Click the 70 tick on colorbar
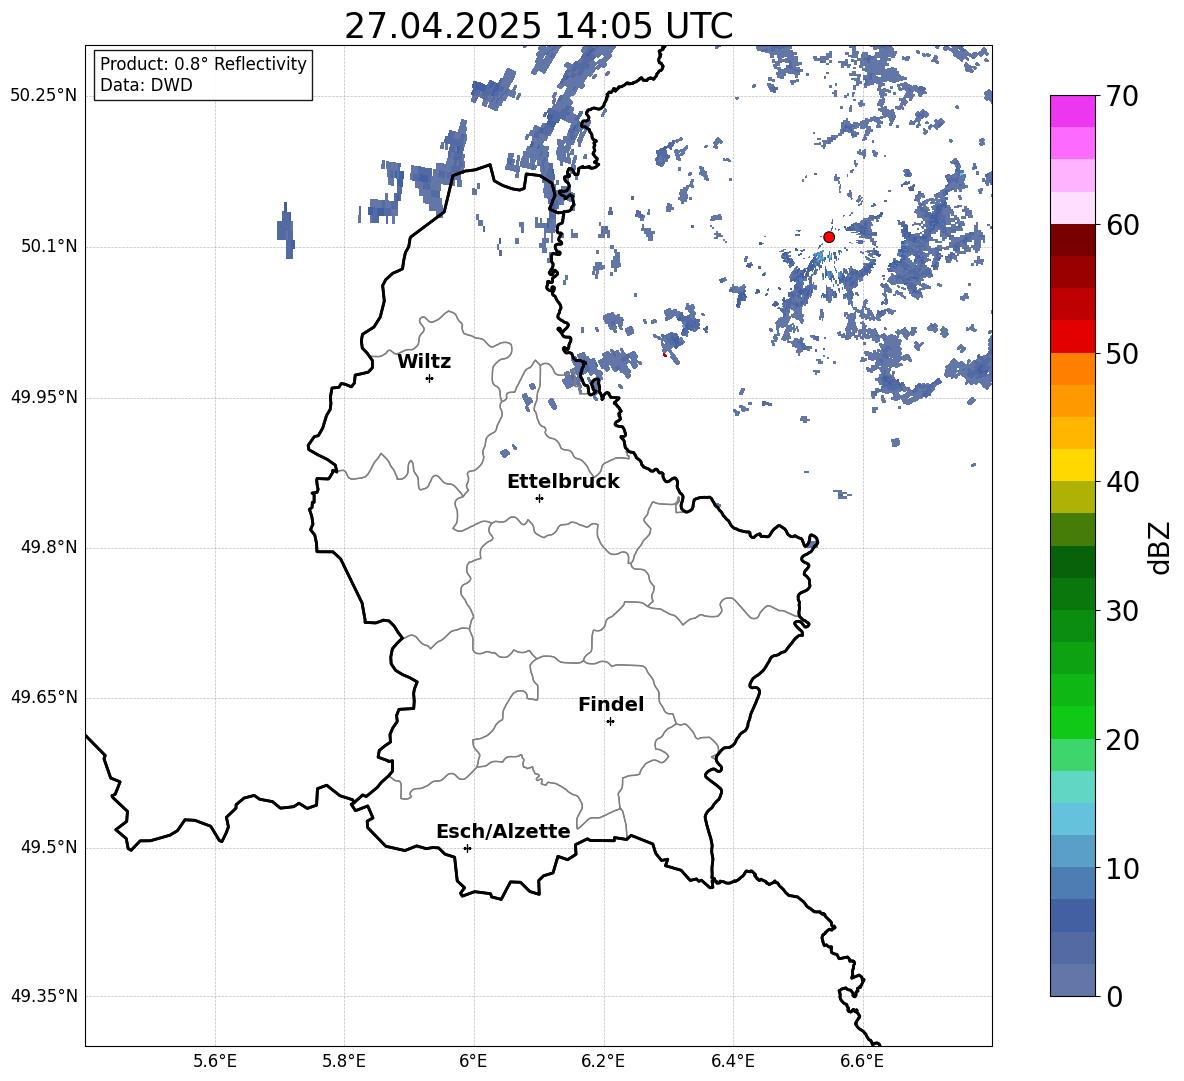Screen dimensions: 1184x1081 [x=1122, y=97]
